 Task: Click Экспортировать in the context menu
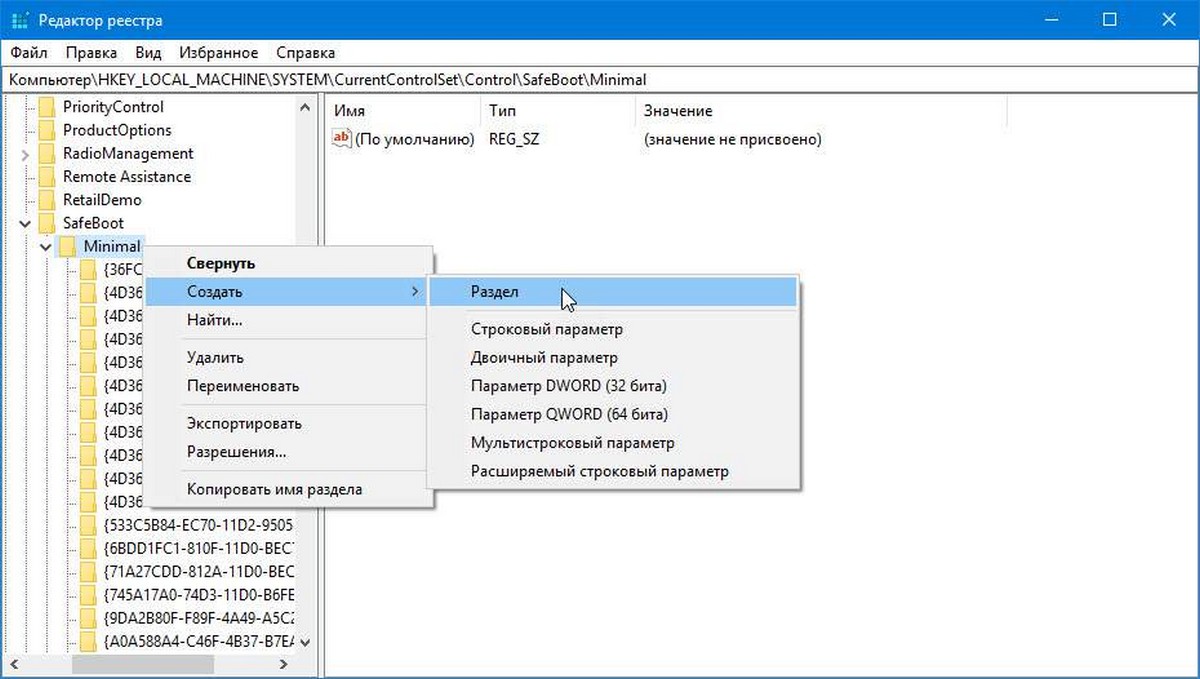tap(244, 424)
